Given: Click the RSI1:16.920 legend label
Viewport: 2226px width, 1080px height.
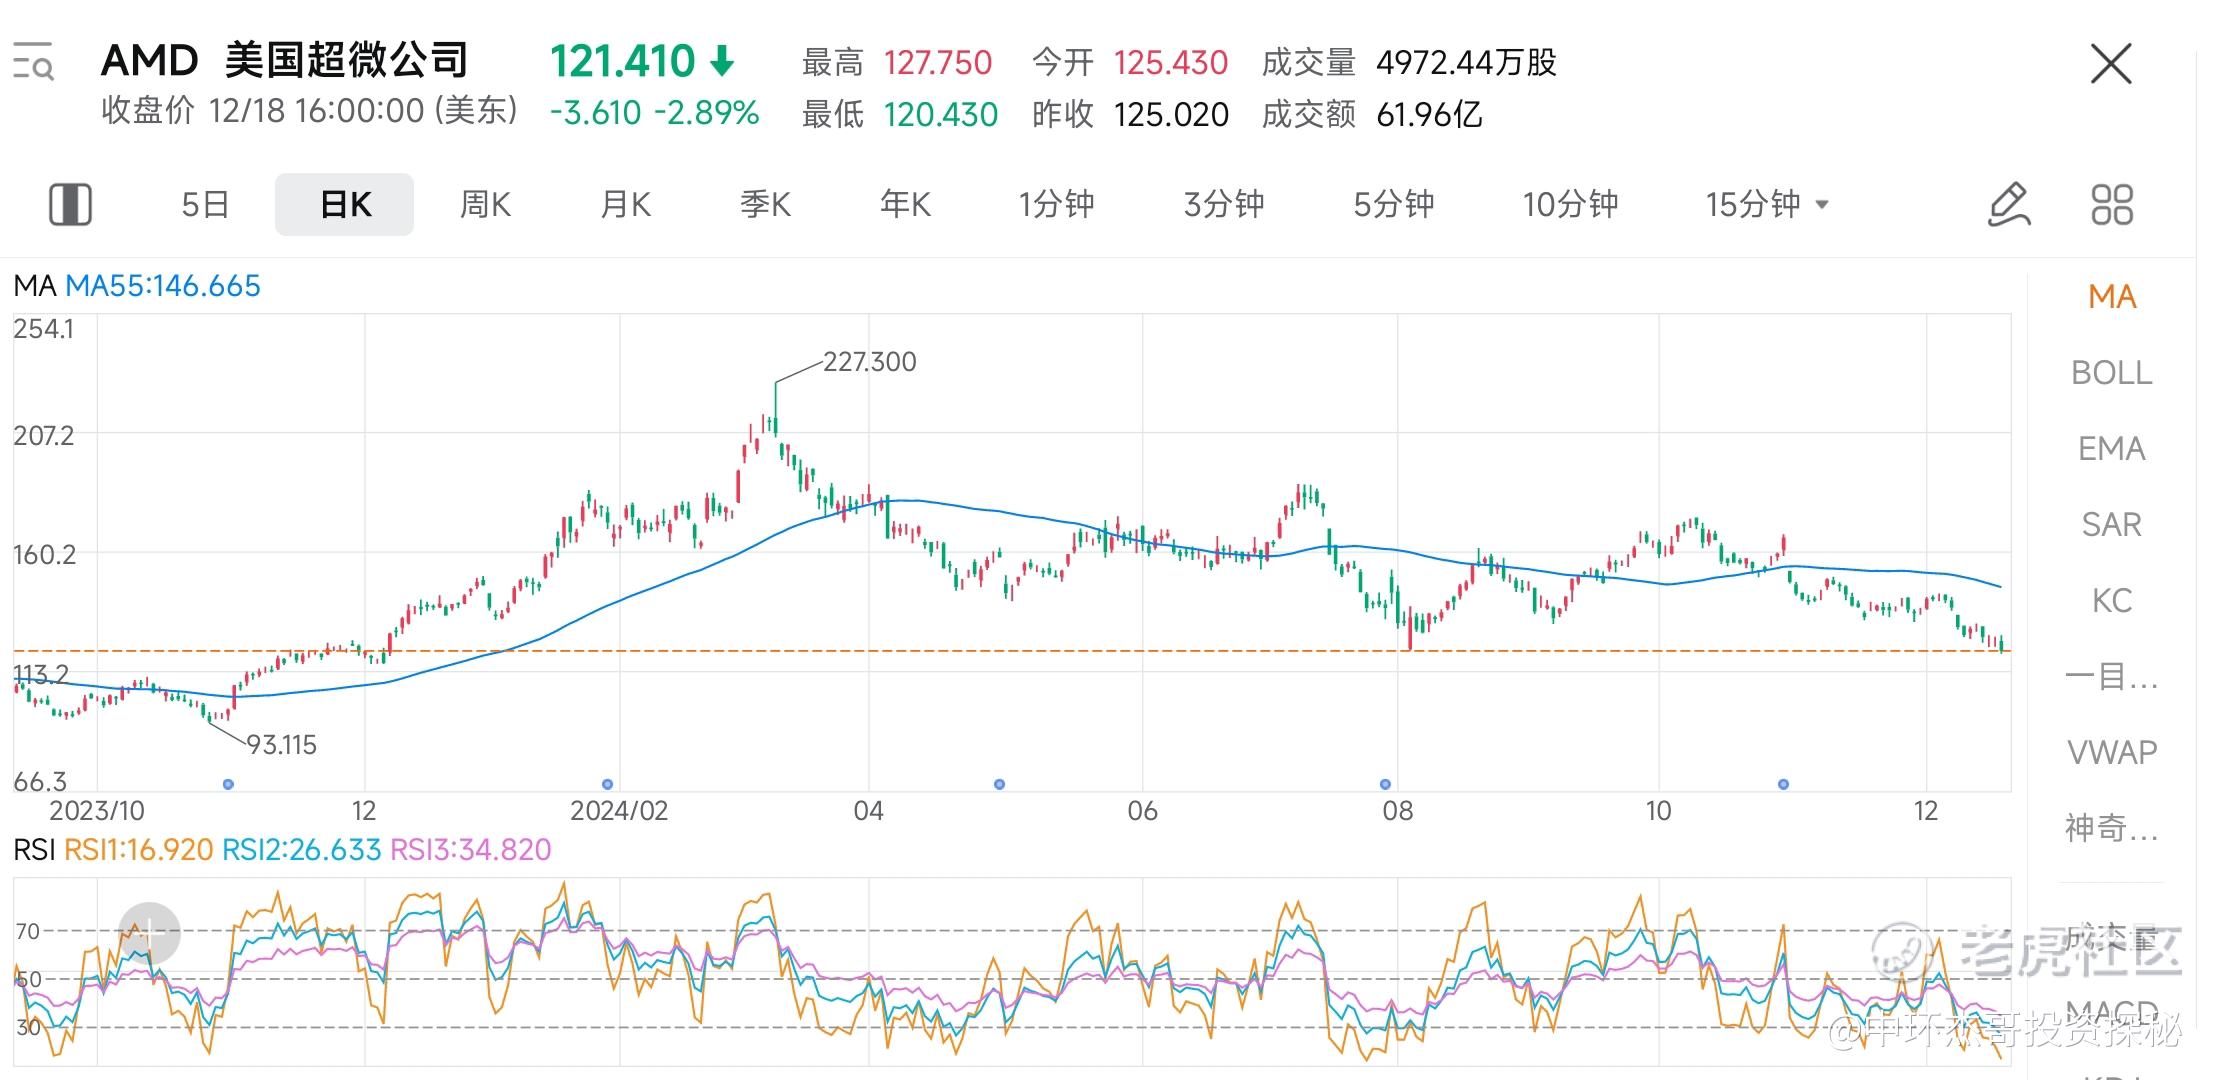Looking at the screenshot, I should pos(138,850).
